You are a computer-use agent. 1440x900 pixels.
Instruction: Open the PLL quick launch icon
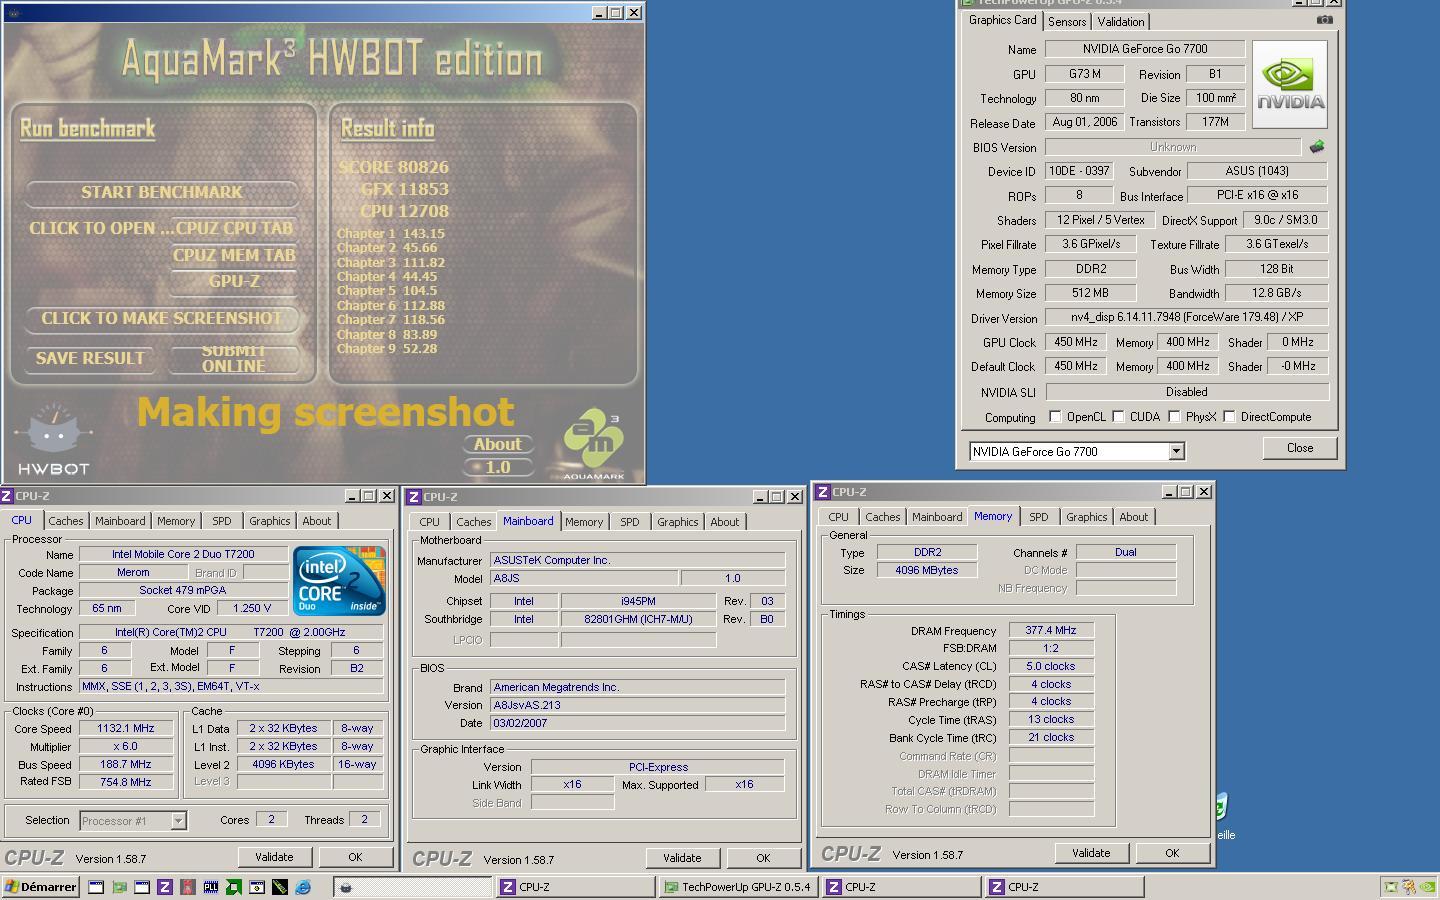click(211, 887)
